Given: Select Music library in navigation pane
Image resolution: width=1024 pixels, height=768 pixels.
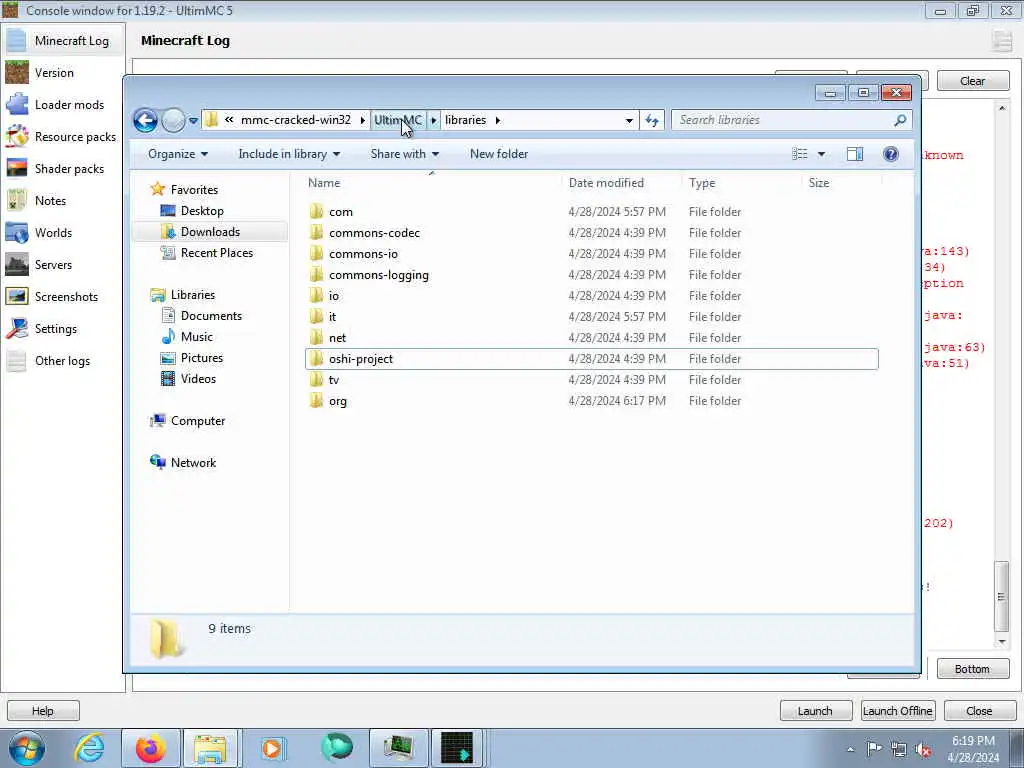Looking at the screenshot, I should pos(197,336).
